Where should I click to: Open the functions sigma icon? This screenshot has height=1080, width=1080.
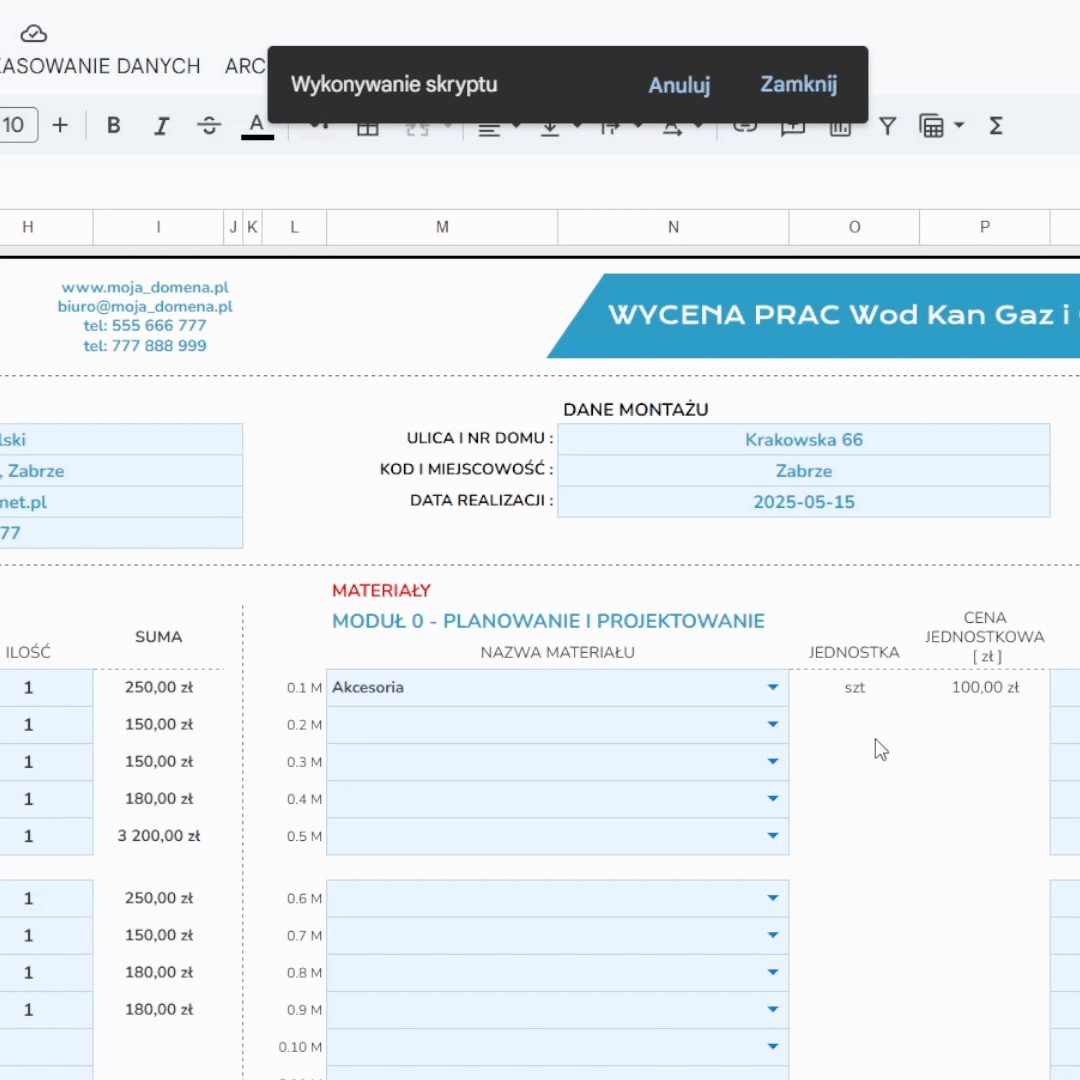995,125
